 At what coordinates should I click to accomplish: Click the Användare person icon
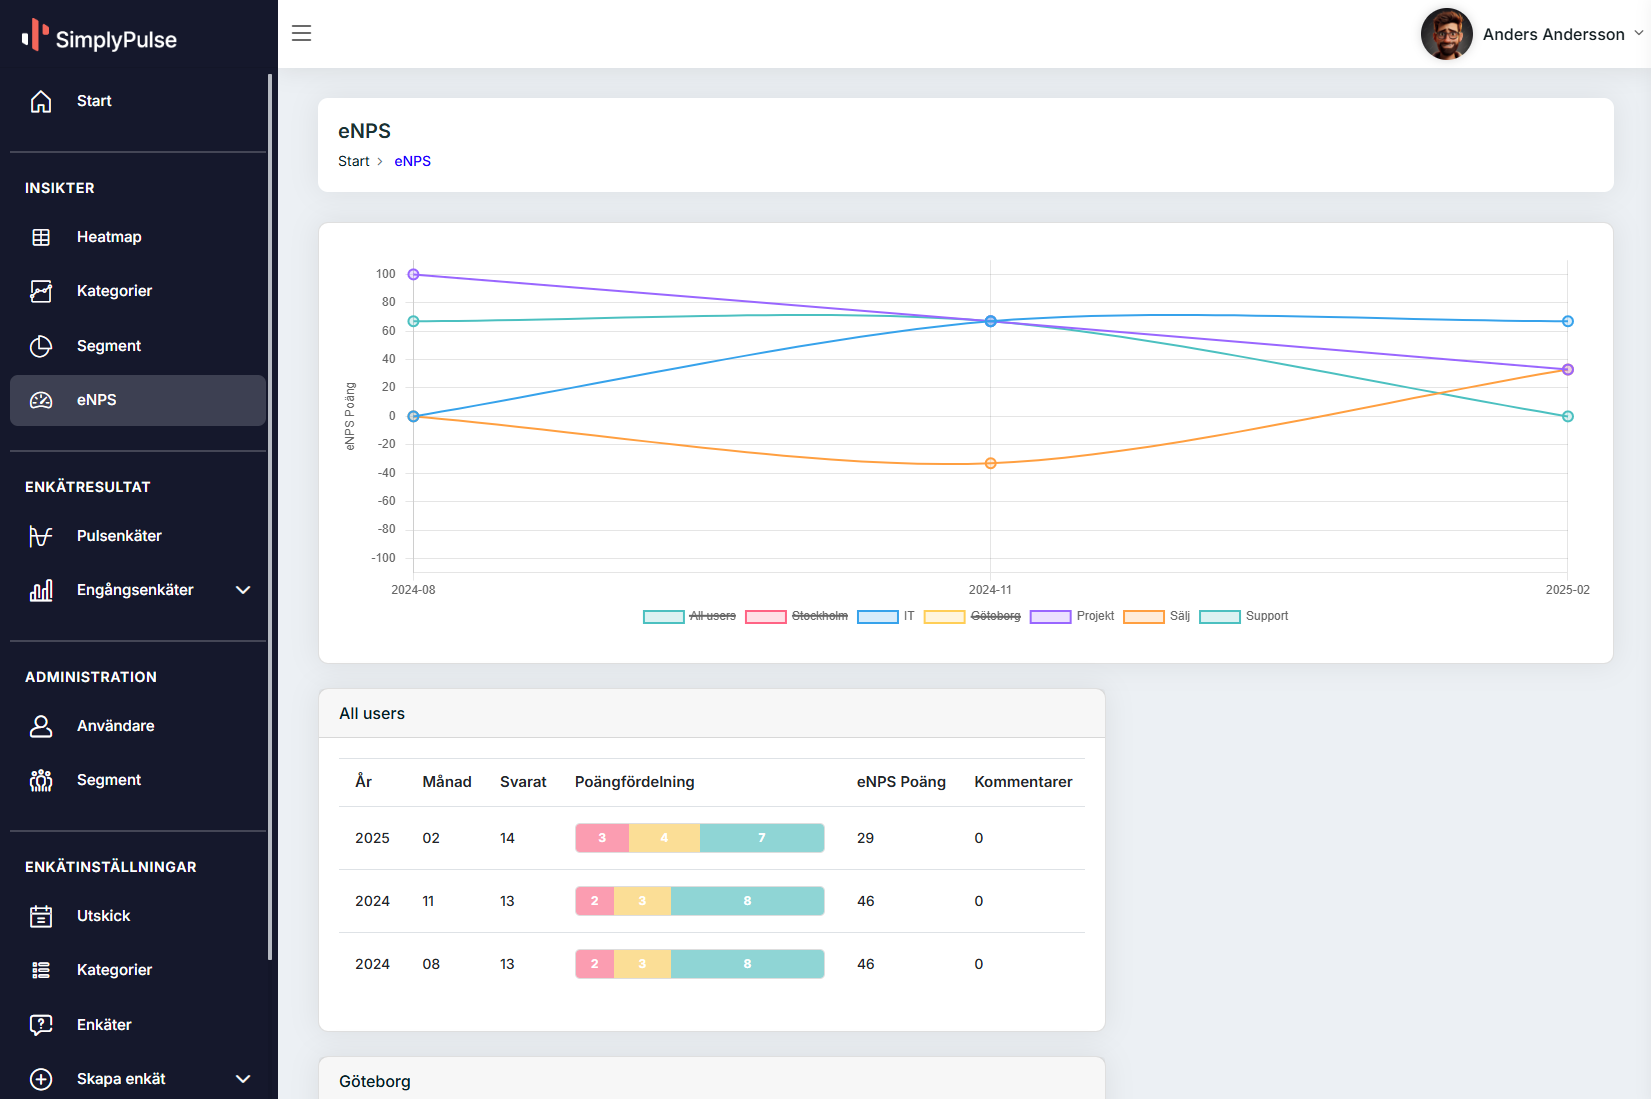(41, 726)
